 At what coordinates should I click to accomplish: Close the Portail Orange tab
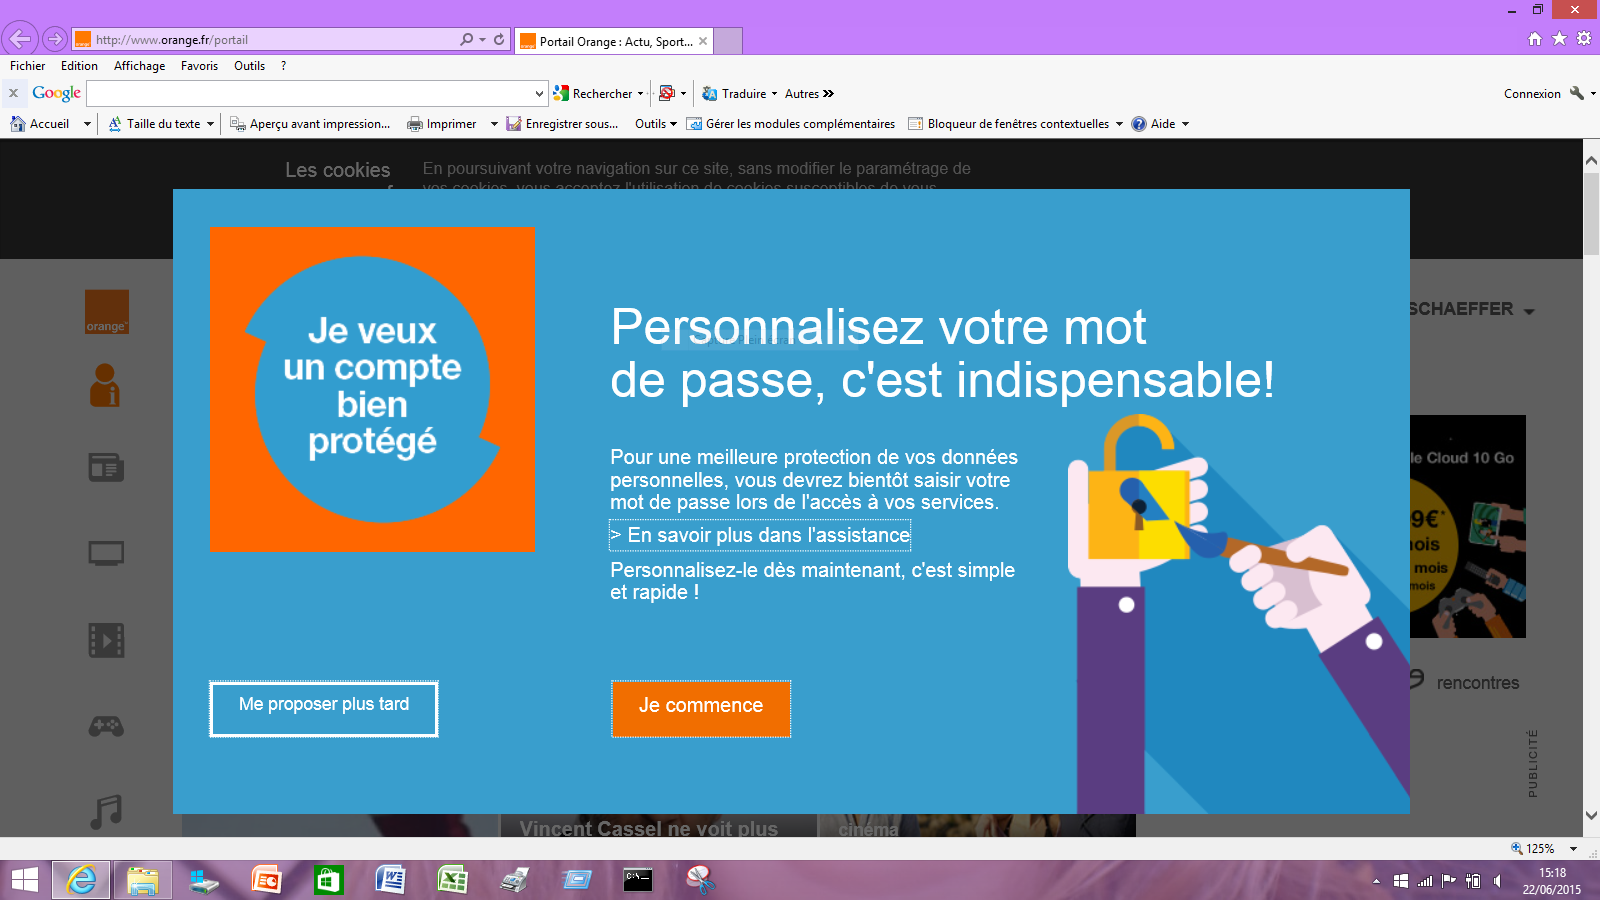703,41
